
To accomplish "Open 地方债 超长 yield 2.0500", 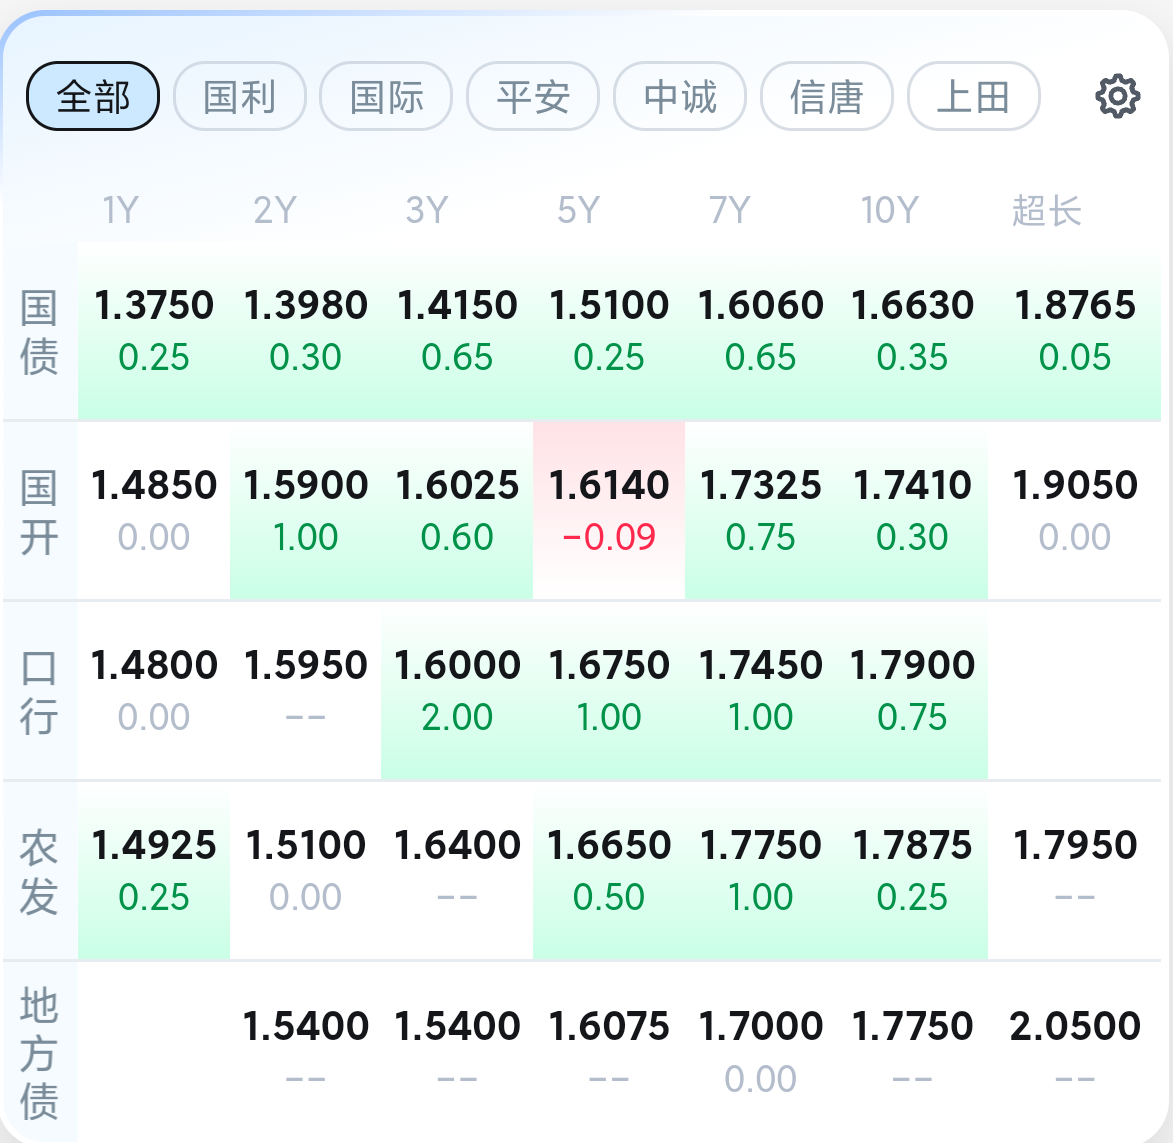I will [x=1075, y=1051].
